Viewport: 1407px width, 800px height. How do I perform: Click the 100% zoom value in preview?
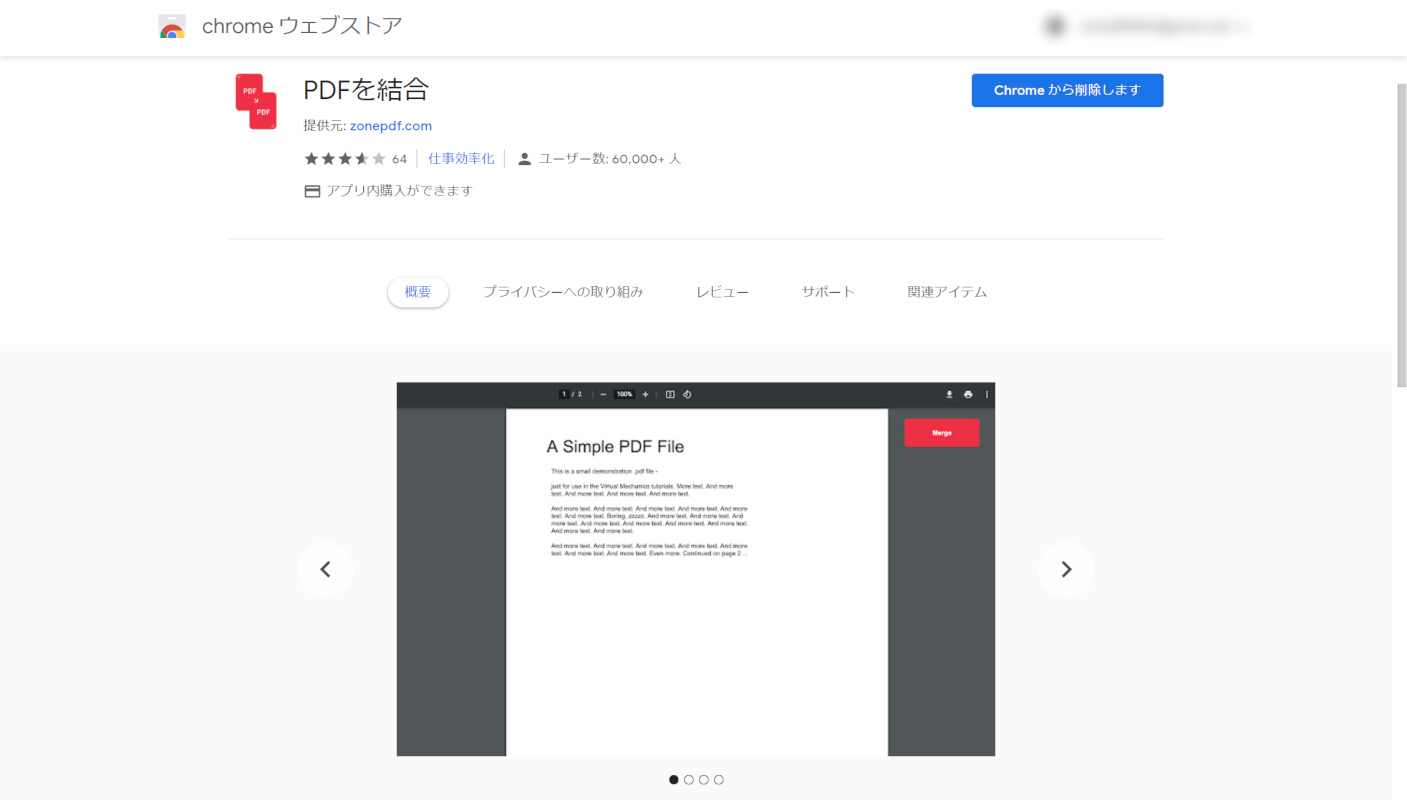tap(624, 394)
